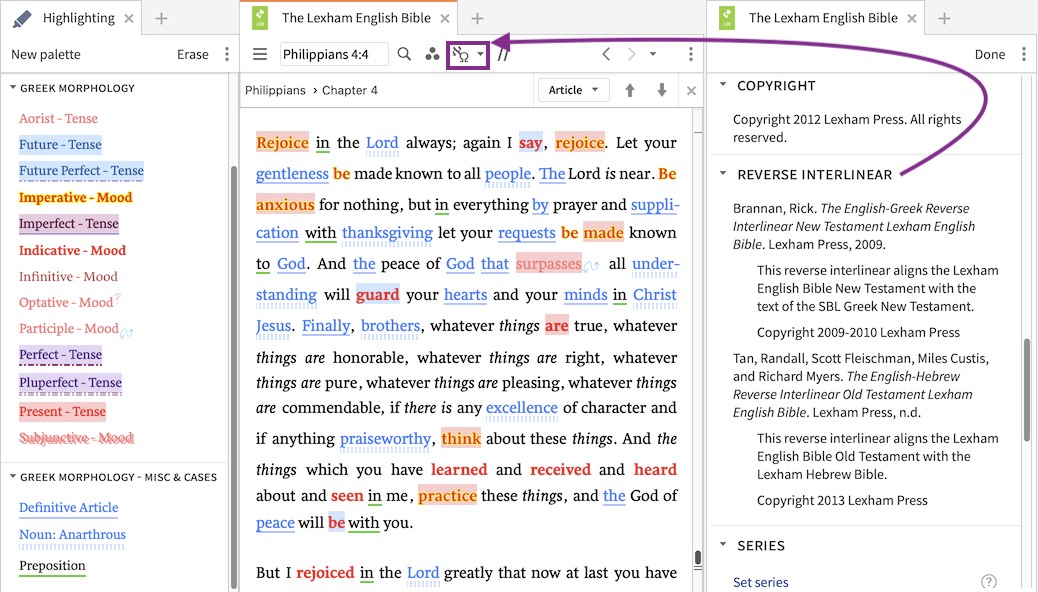This screenshot has width=1038, height=592.
Task: Click the Set series link
Action: [x=761, y=582]
